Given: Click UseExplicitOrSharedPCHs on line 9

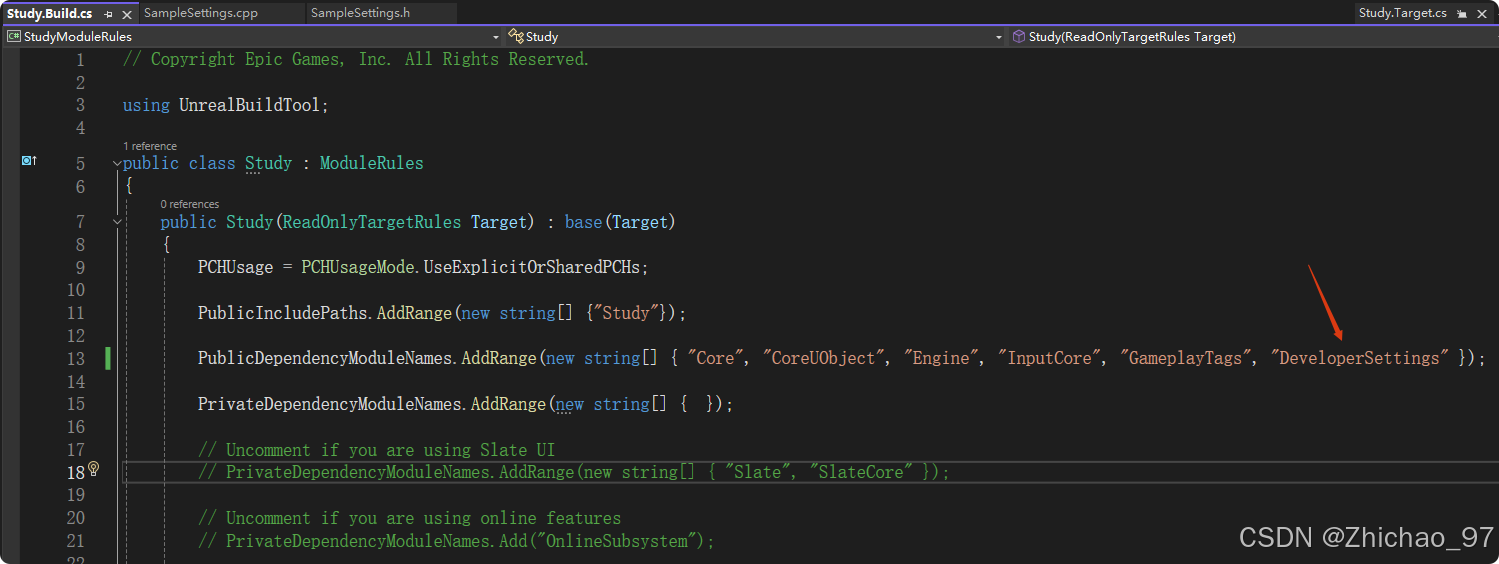Looking at the screenshot, I should pyautogui.click(x=532, y=267).
